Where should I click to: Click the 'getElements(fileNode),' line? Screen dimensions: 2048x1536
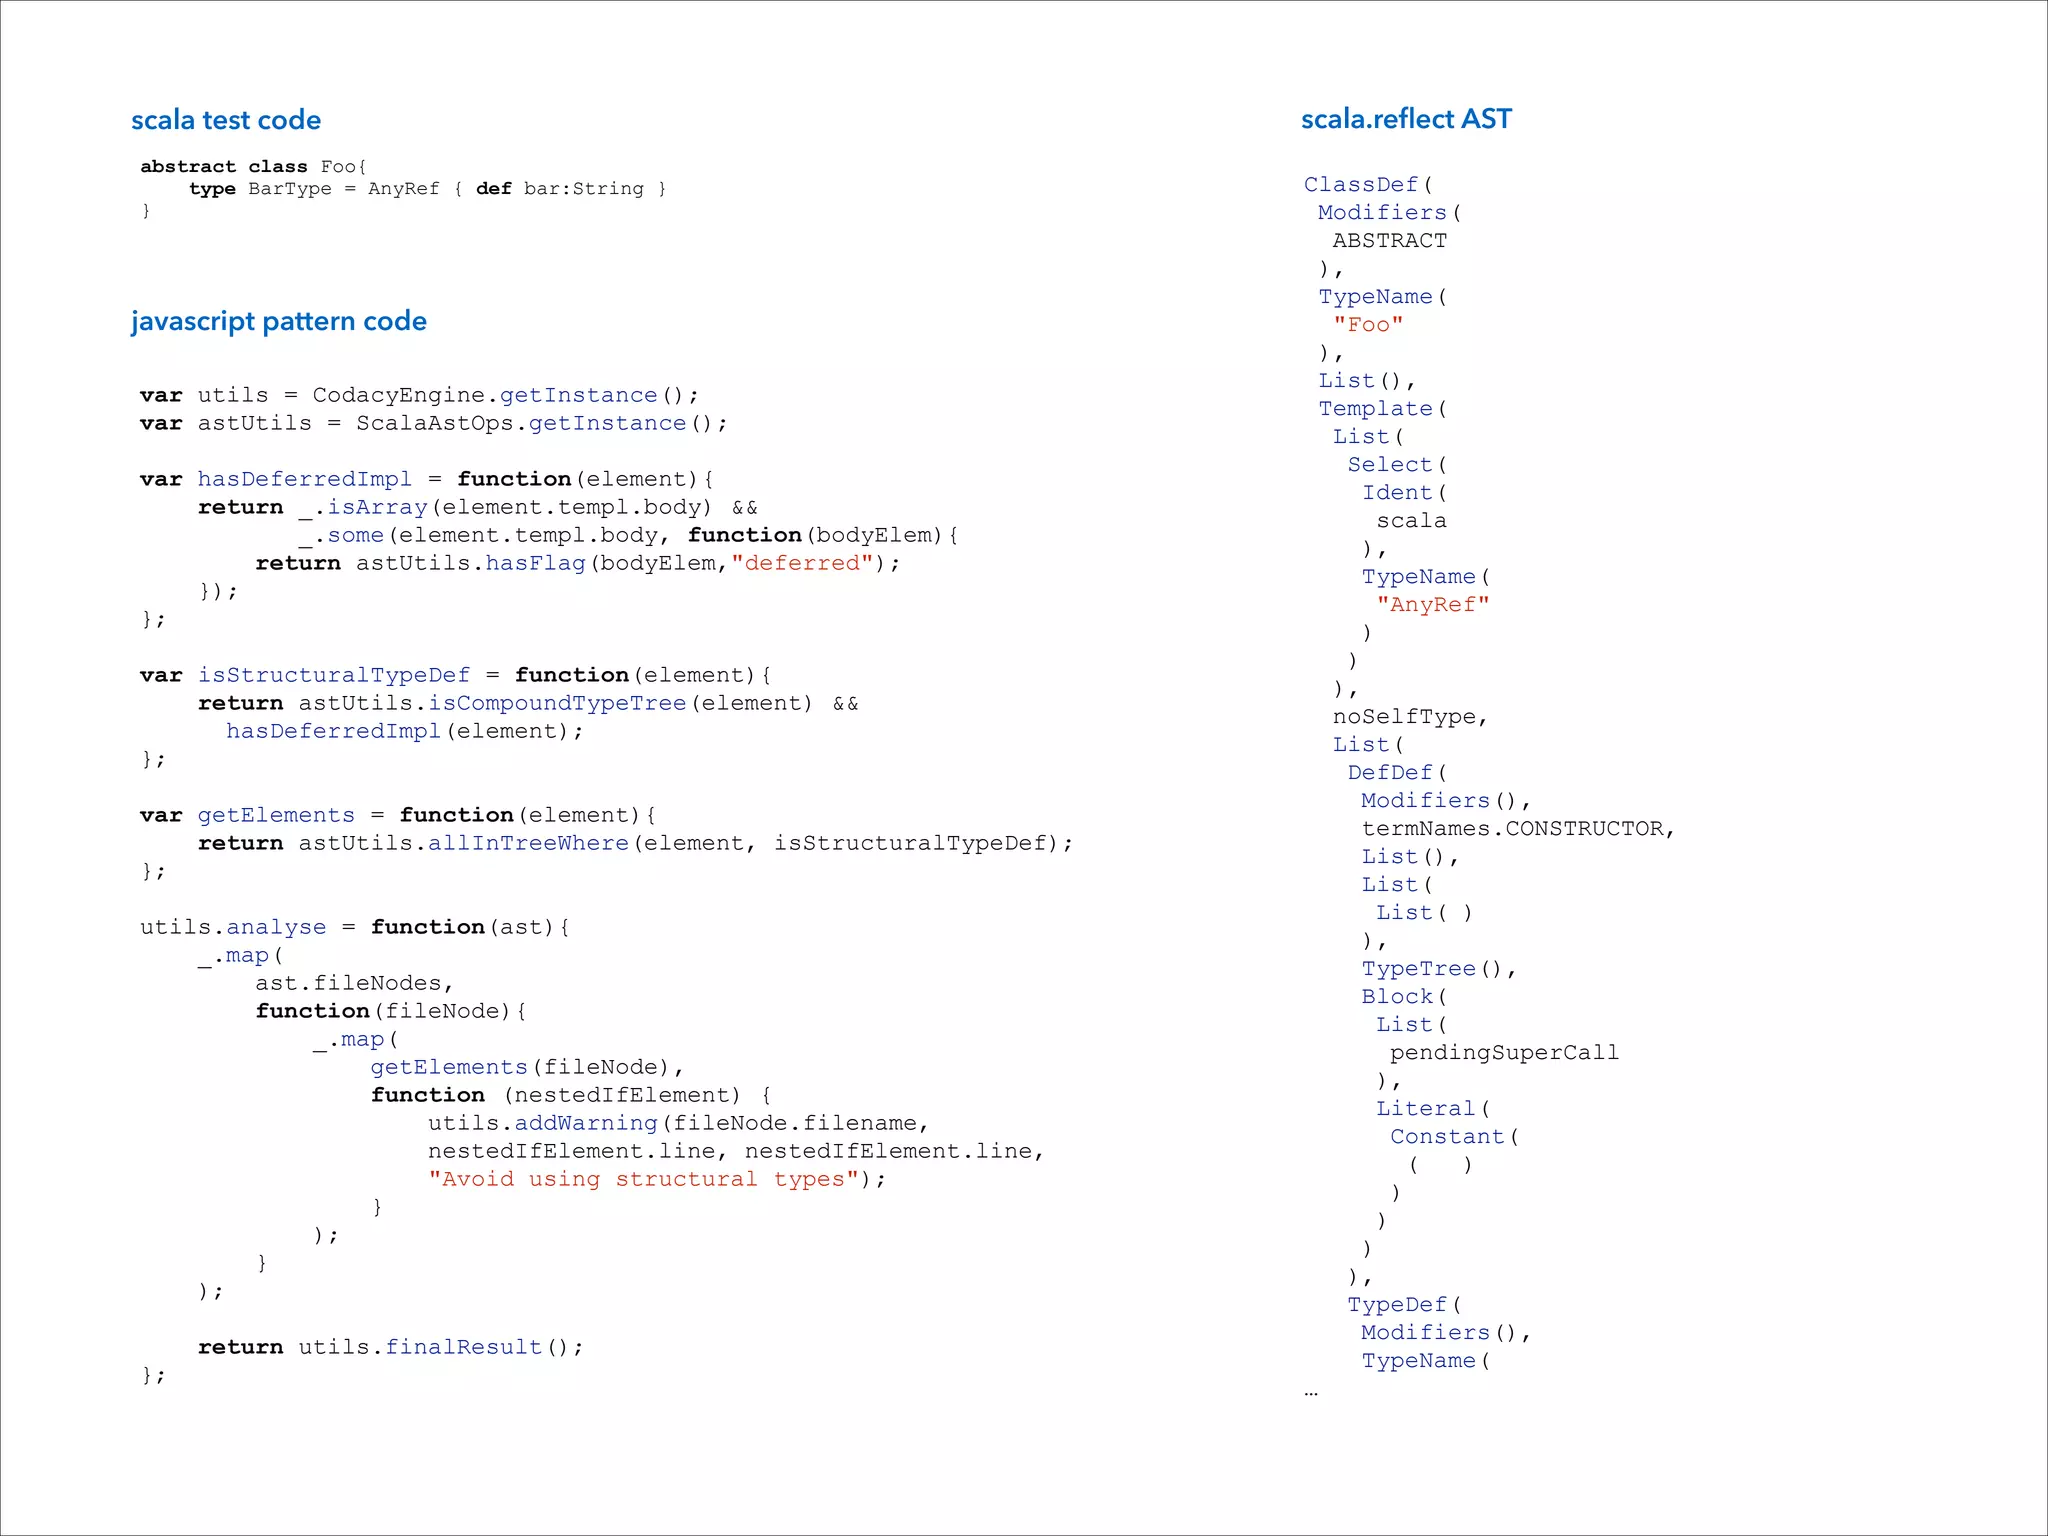click(x=527, y=1067)
